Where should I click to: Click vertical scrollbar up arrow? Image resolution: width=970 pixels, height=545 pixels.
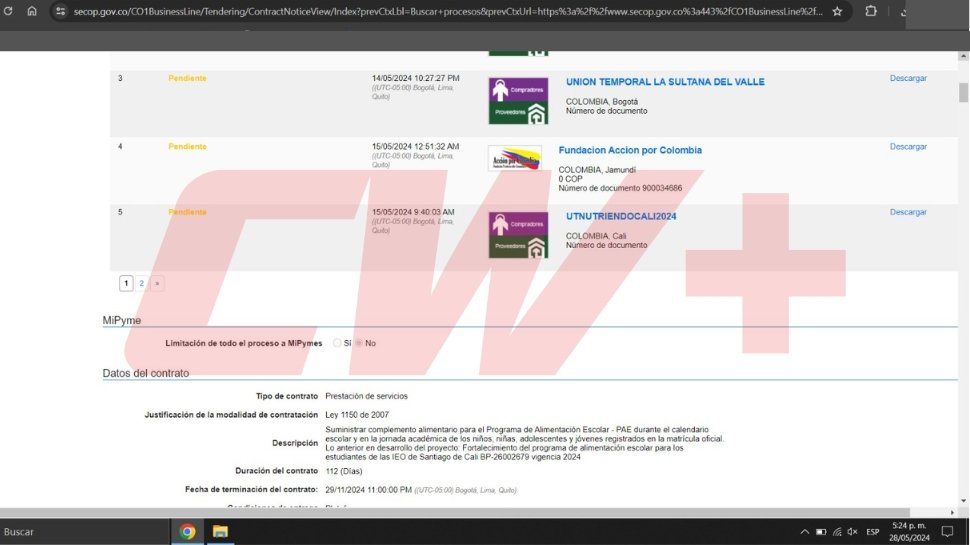[963, 56]
